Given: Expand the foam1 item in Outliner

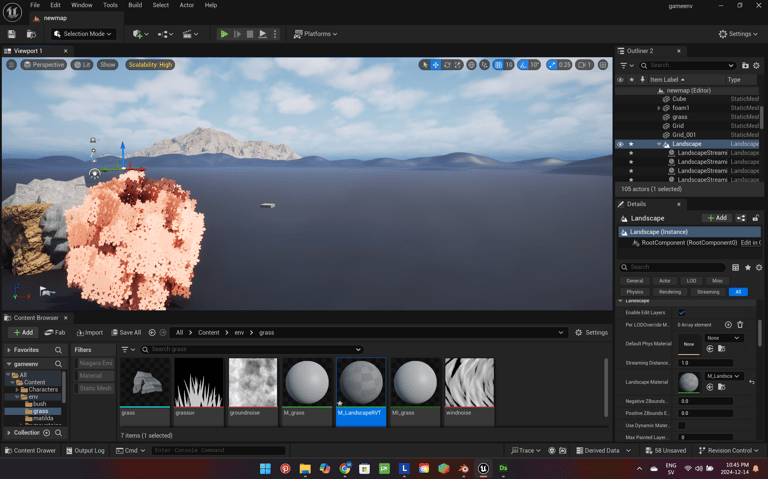Looking at the screenshot, I should click(659, 108).
